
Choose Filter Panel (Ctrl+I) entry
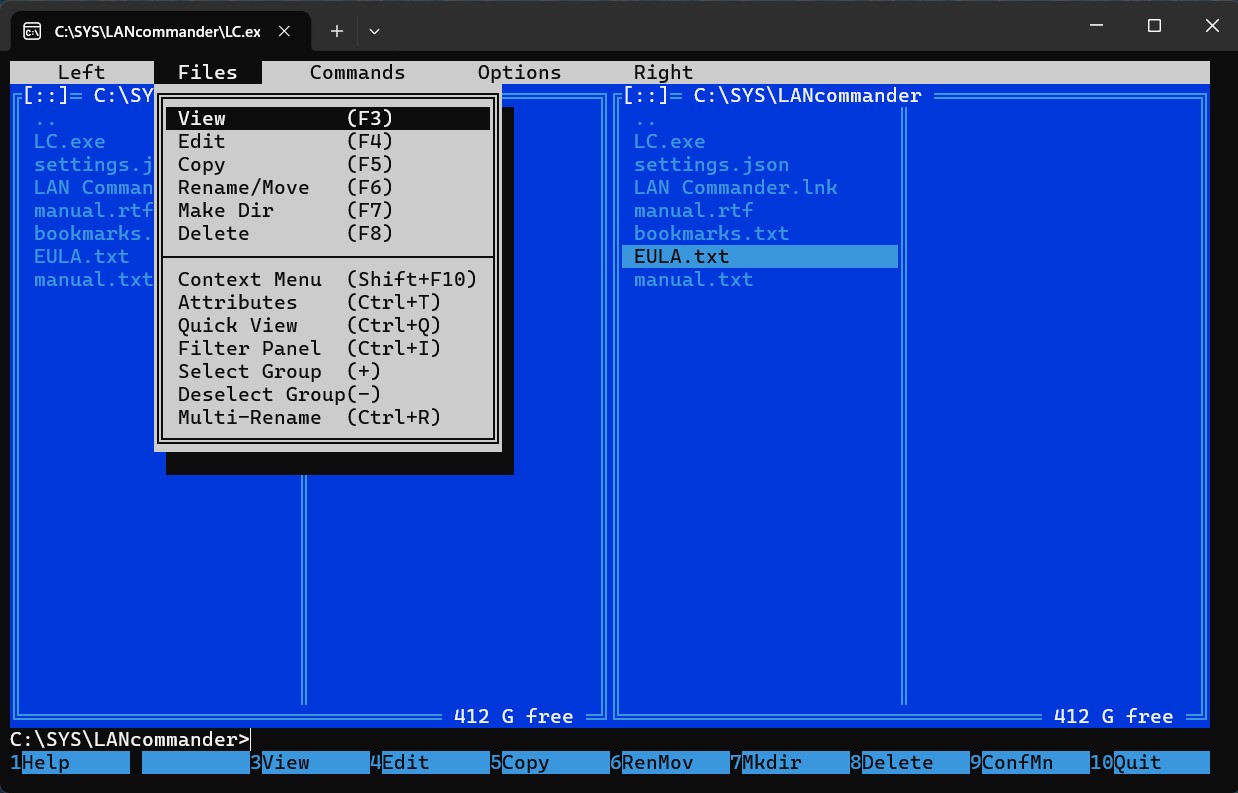click(x=328, y=348)
